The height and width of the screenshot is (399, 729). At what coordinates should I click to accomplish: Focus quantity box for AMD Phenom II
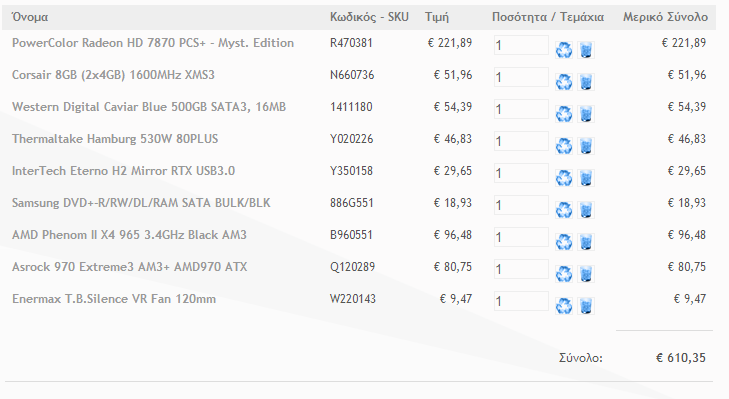[x=521, y=237]
